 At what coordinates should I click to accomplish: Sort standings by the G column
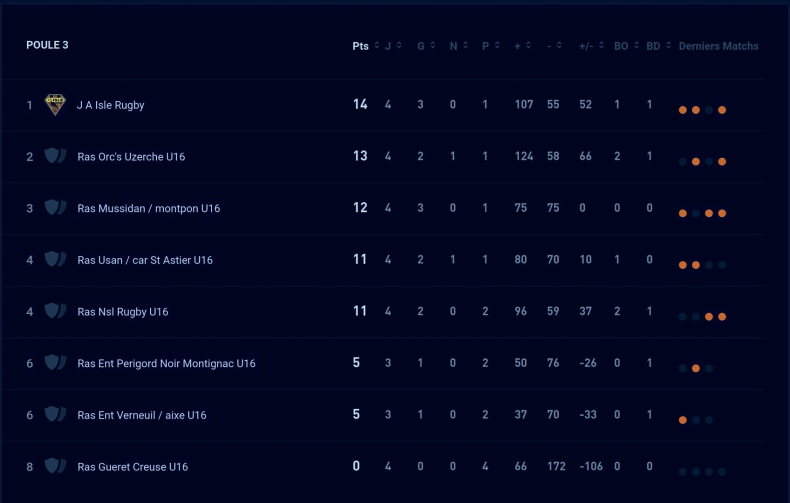(424, 46)
